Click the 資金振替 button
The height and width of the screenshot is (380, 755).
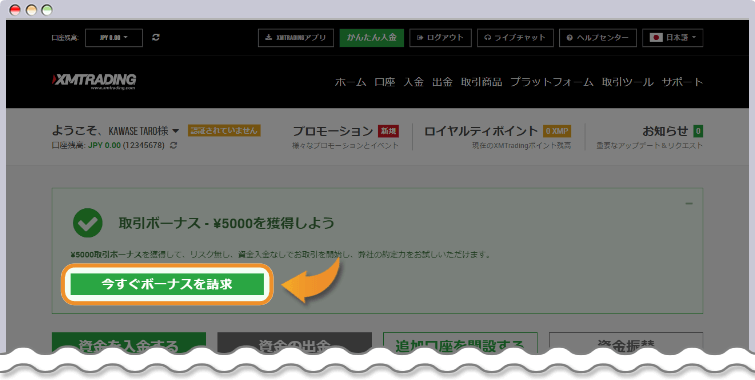click(626, 343)
